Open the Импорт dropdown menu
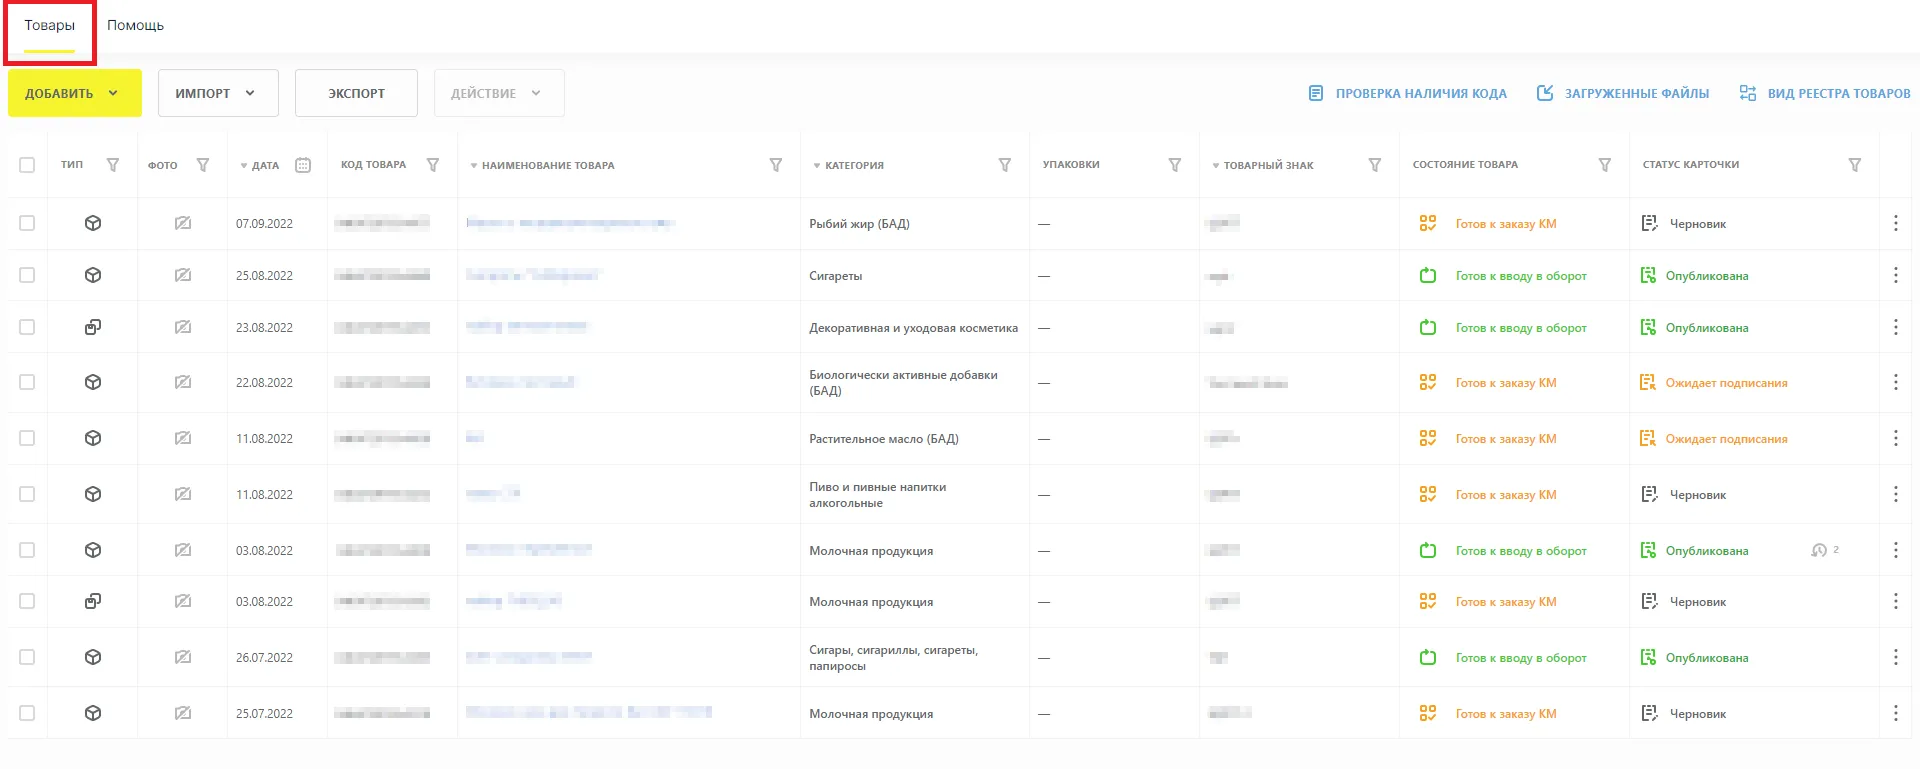Image resolution: width=1920 pixels, height=769 pixels. pyautogui.click(x=217, y=93)
